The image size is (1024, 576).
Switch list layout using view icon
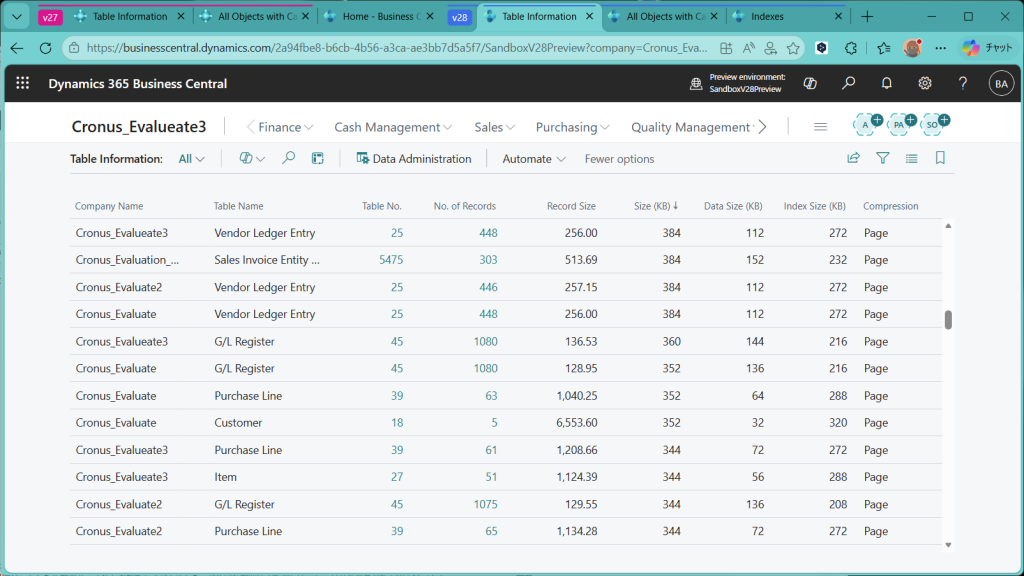pyautogui.click(x=911, y=158)
